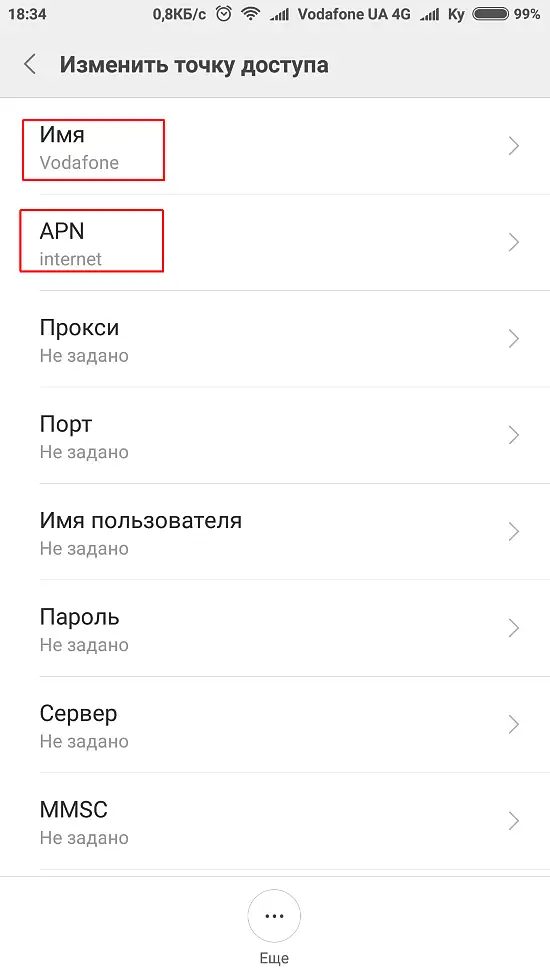550x970 pixels.
Task: Tap the Wi-Fi status bar icon
Action: pyautogui.click(x=251, y=14)
